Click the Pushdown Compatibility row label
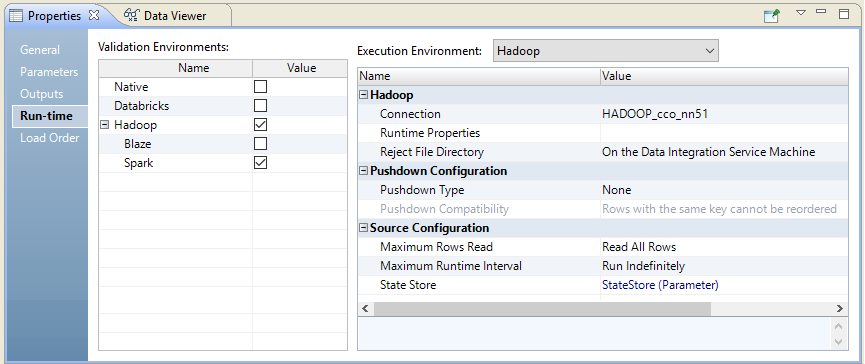The image size is (865, 364). pos(444,209)
